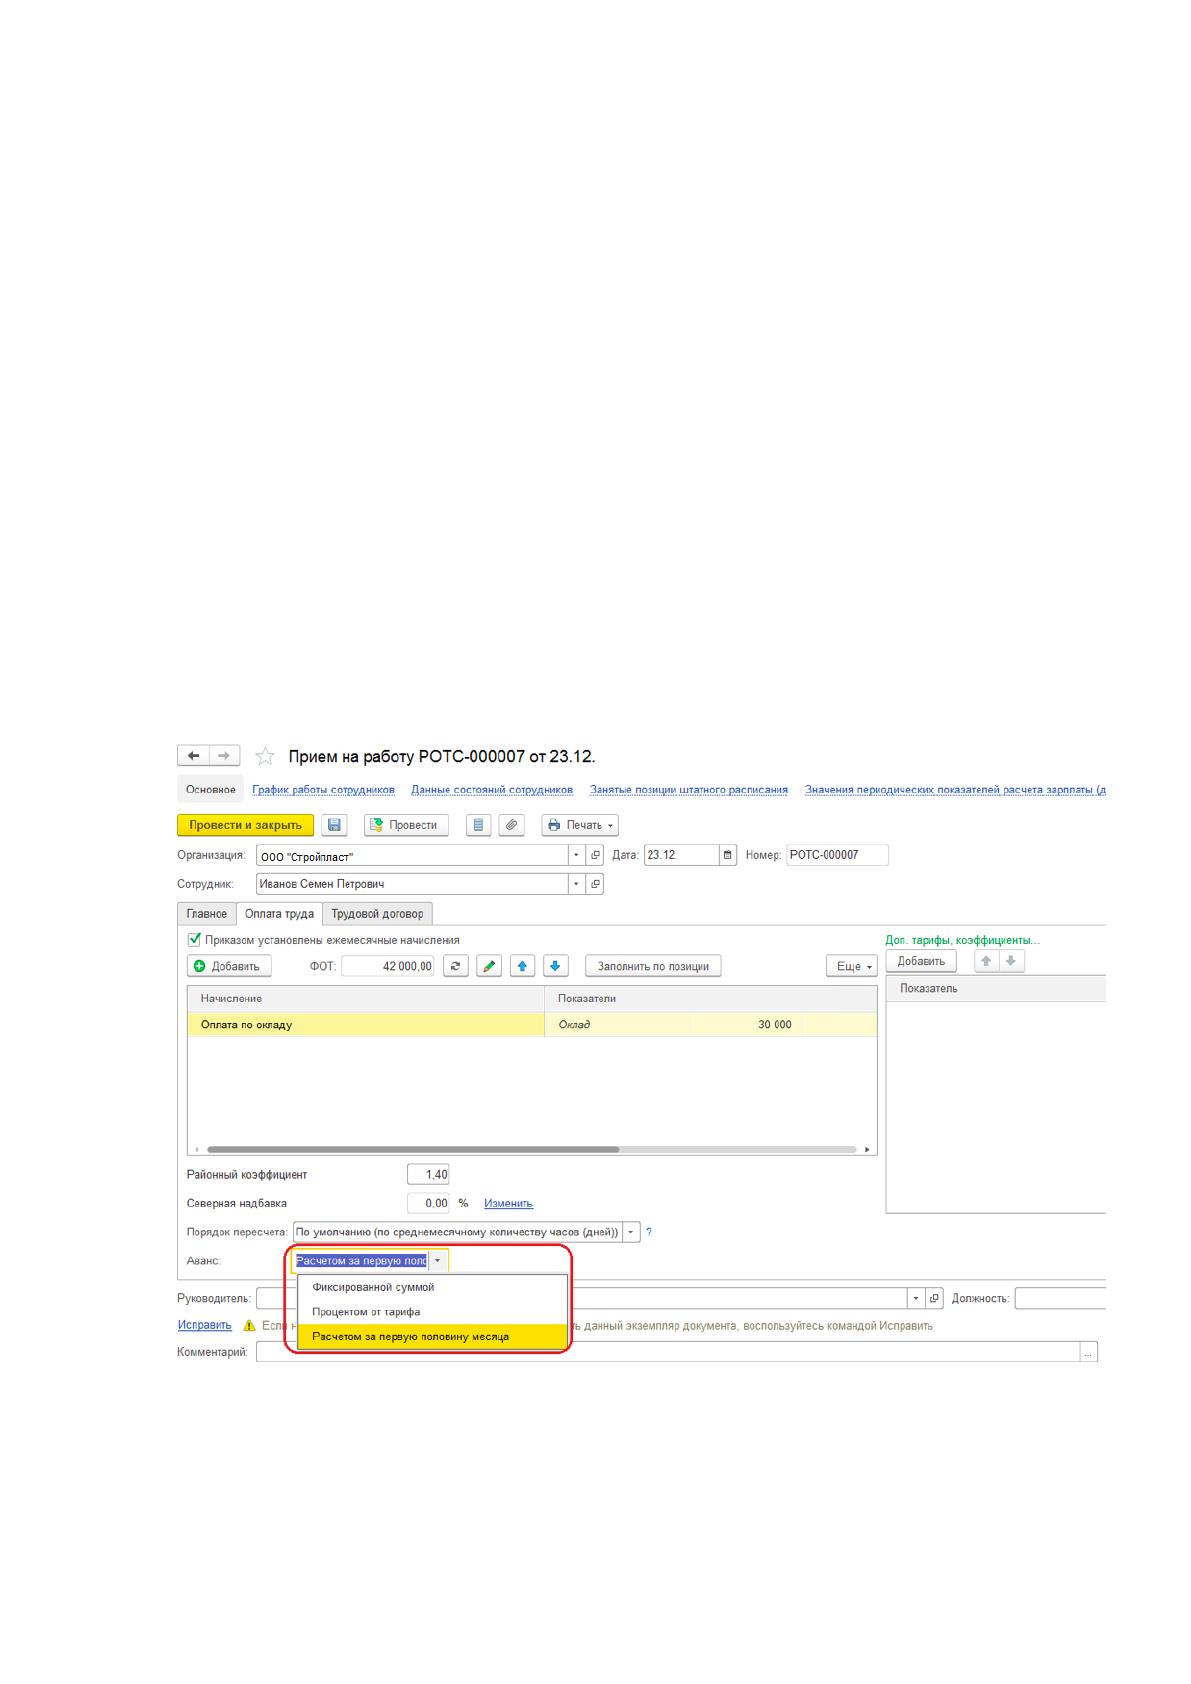Image resolution: width=1191 pixels, height=1684 pixels.
Task: Click the Провести и закрыть button
Action: (x=246, y=825)
